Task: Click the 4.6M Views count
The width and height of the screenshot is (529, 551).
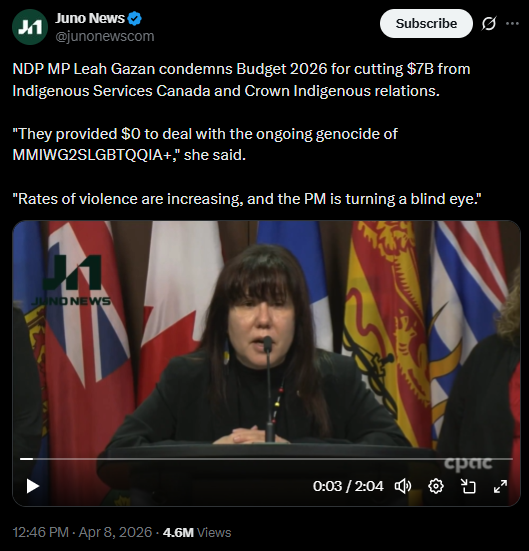Action: pos(197,532)
